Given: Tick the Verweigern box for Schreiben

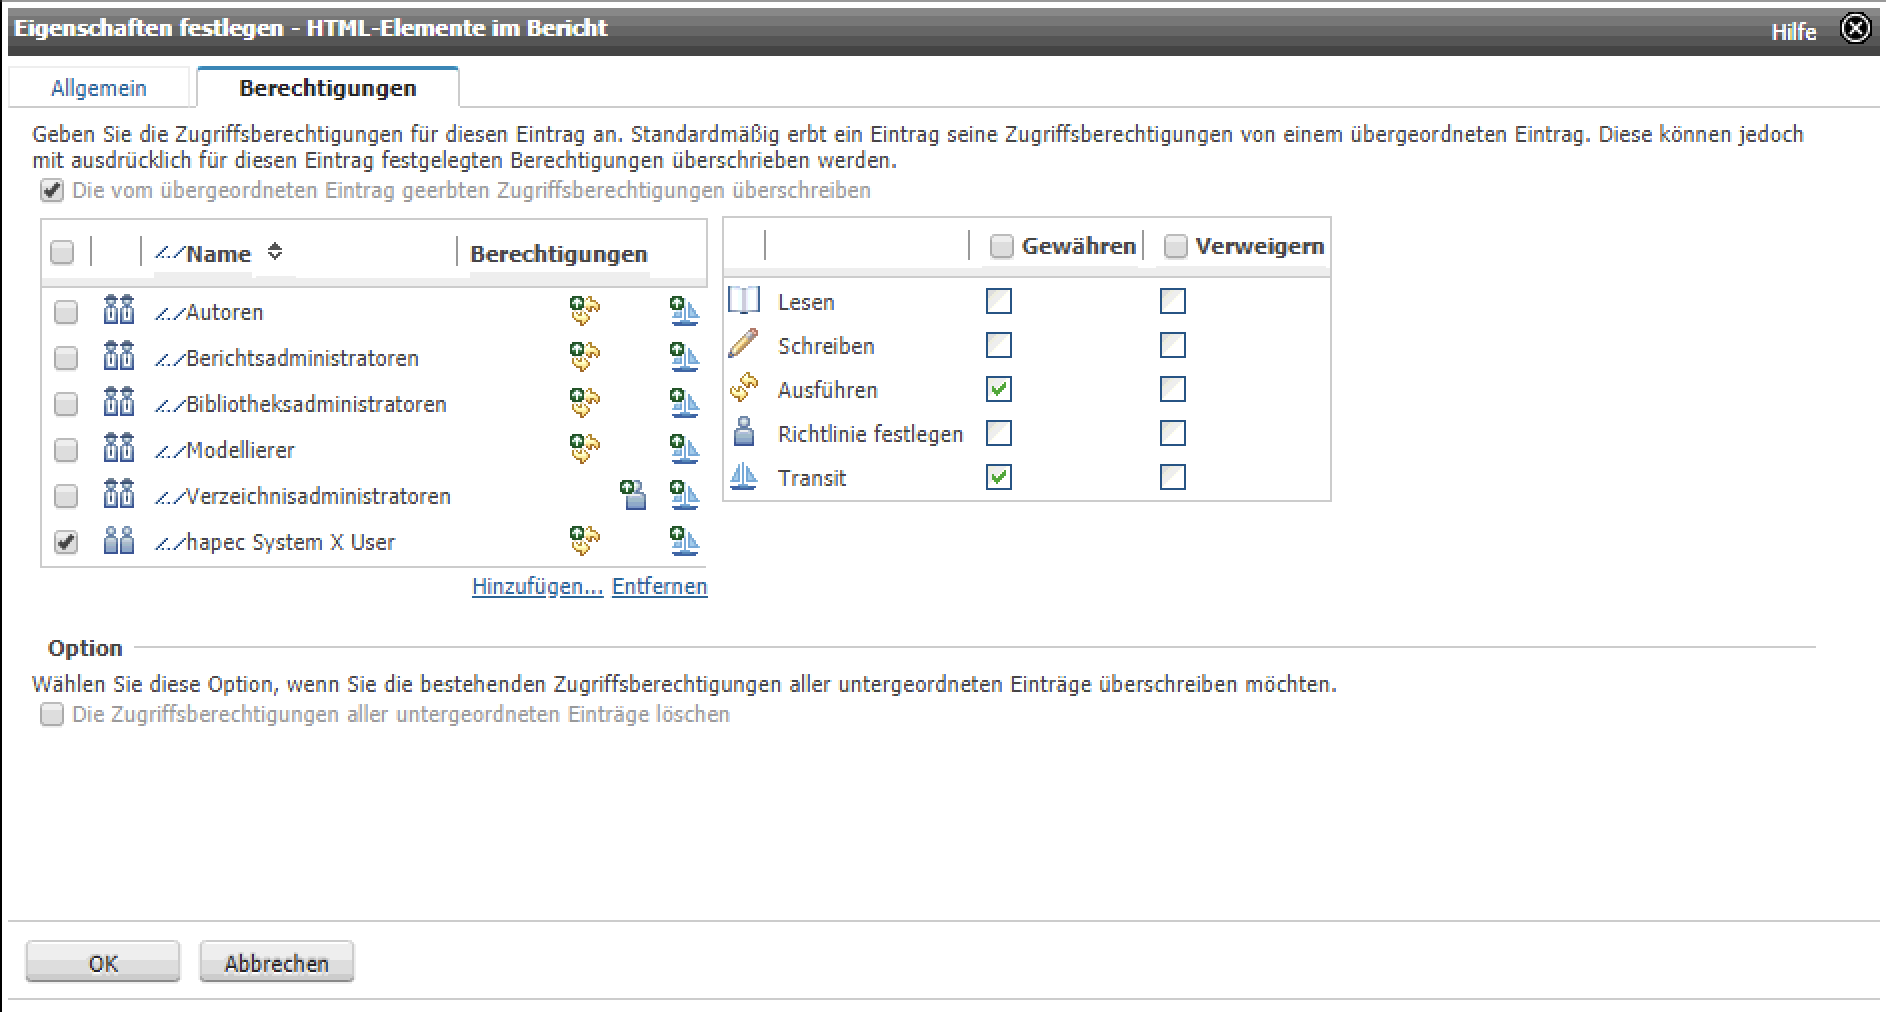Looking at the screenshot, I should (1173, 345).
